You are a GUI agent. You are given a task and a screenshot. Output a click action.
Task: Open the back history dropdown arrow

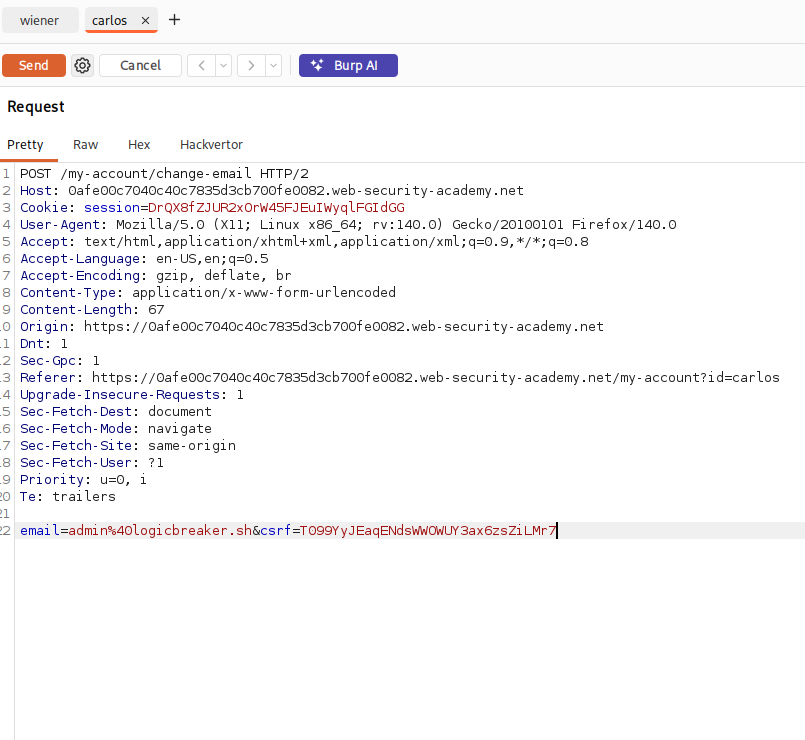[x=223, y=66]
